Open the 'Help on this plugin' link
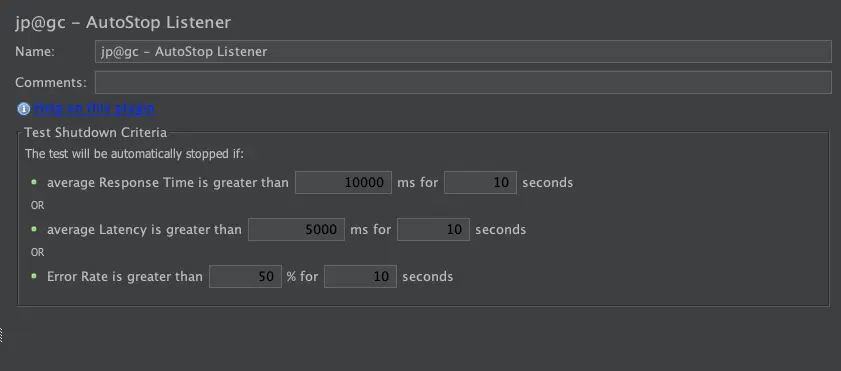Screen dimensions: 841x371 point(94,108)
